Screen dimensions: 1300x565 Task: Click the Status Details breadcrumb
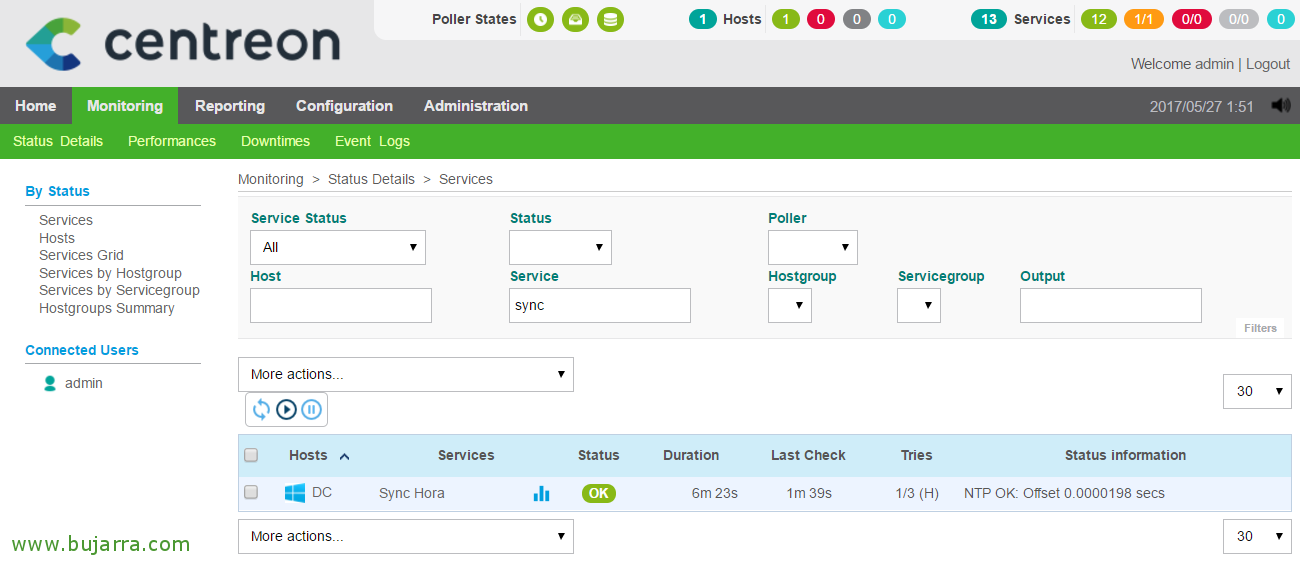pyautogui.click(x=371, y=179)
